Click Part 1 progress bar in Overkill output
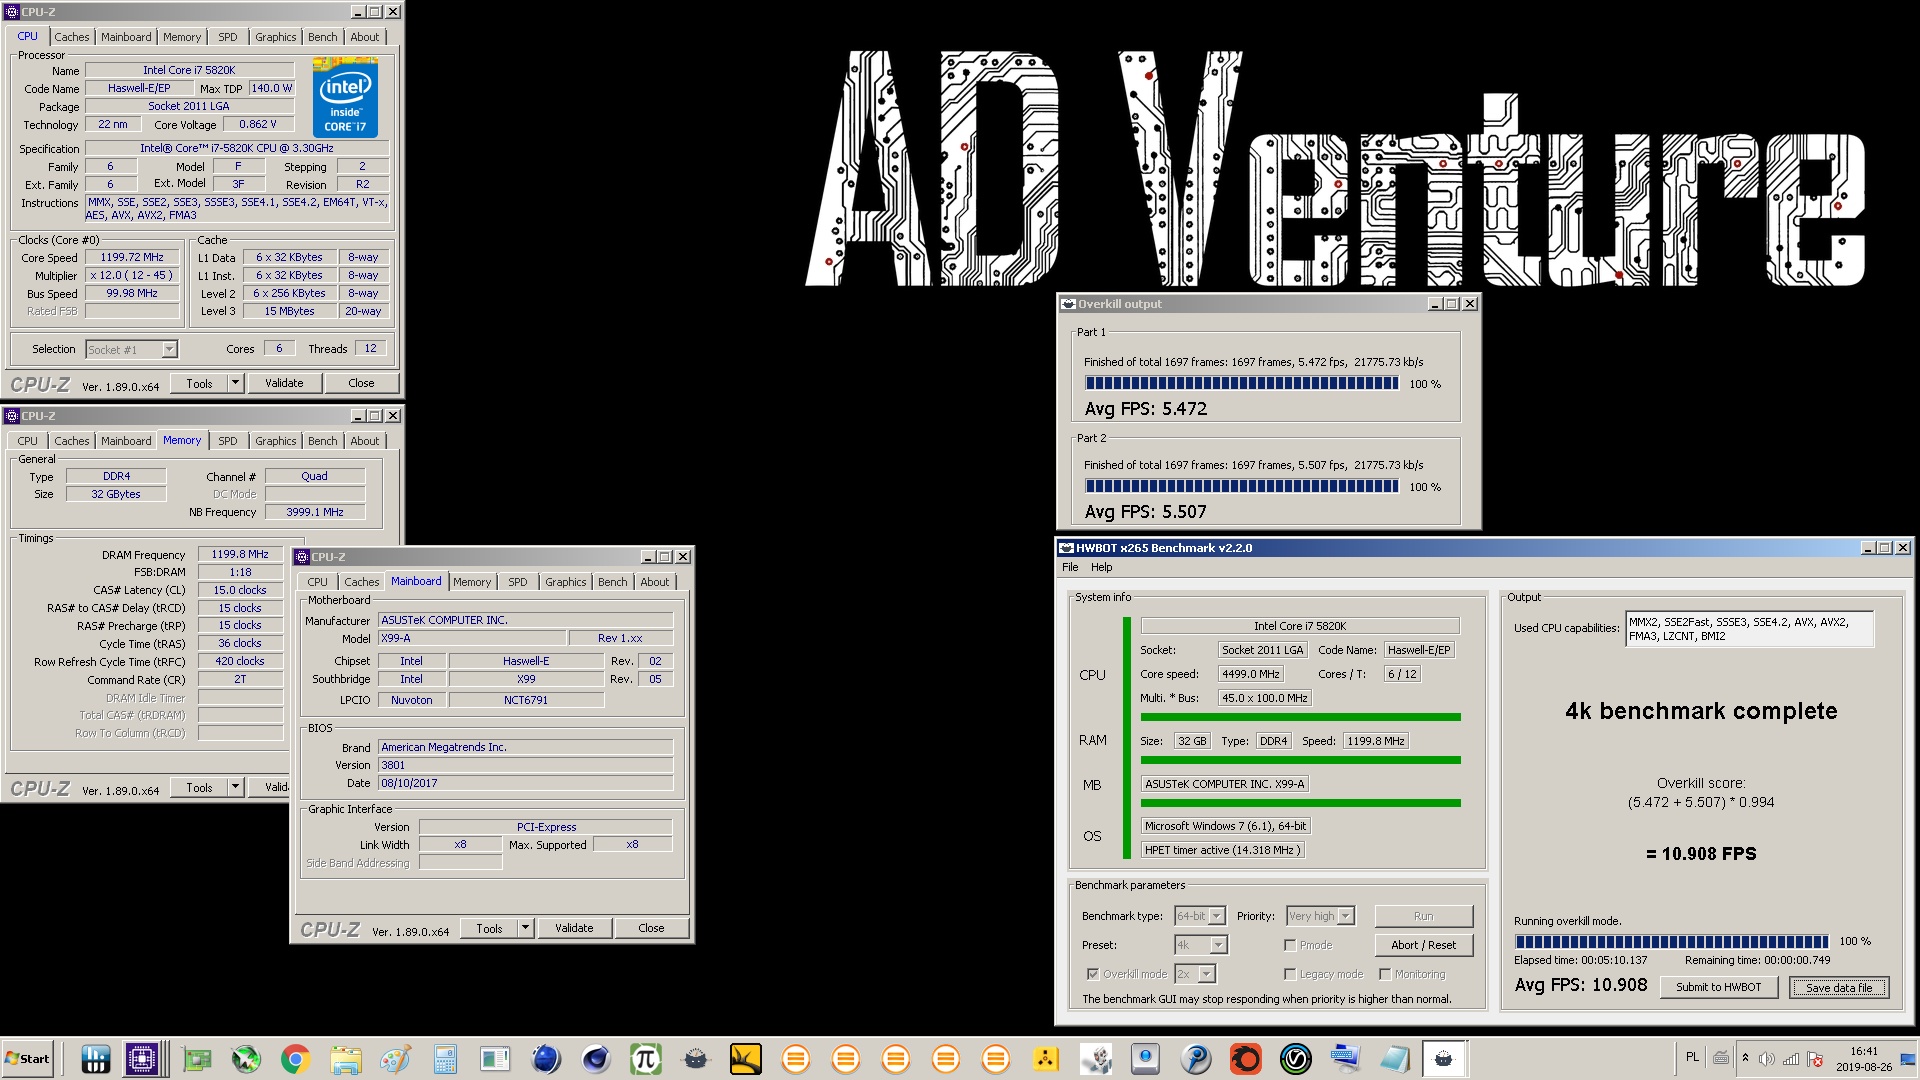The image size is (1920, 1080). [1242, 384]
